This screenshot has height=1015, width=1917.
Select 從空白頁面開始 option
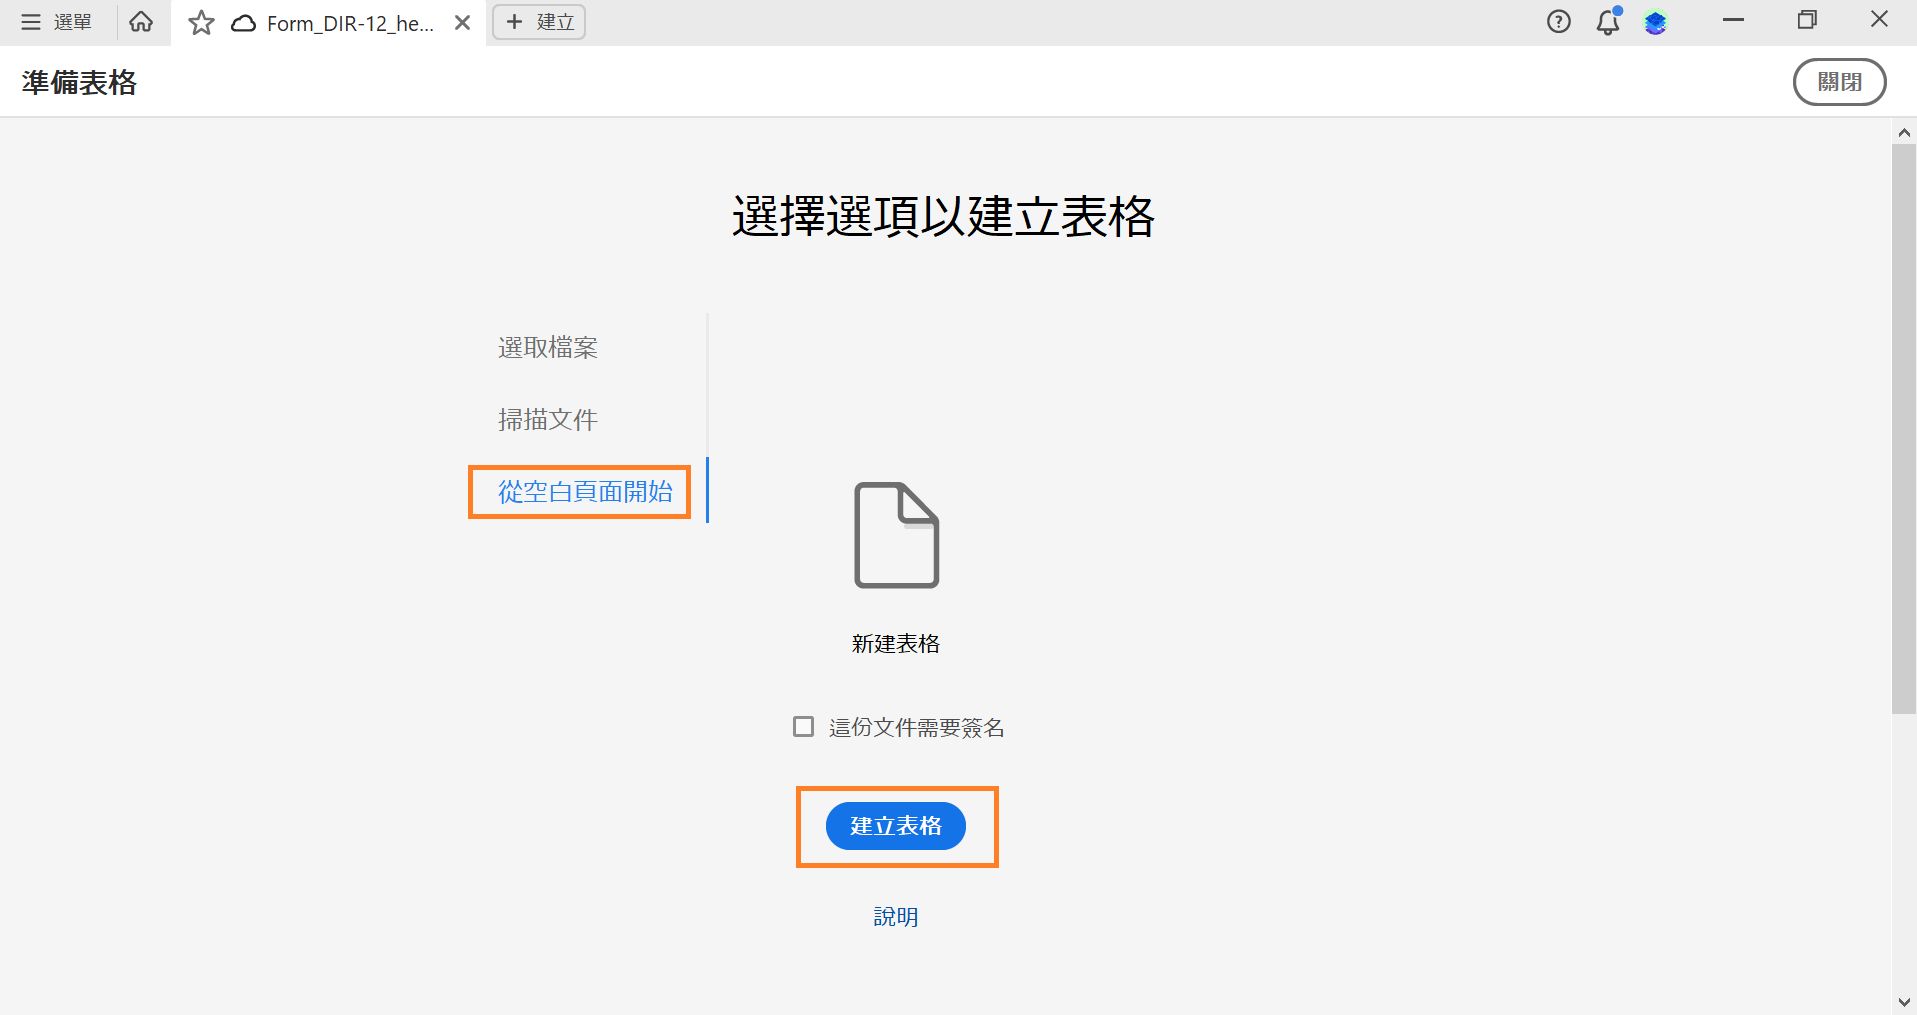(x=578, y=491)
